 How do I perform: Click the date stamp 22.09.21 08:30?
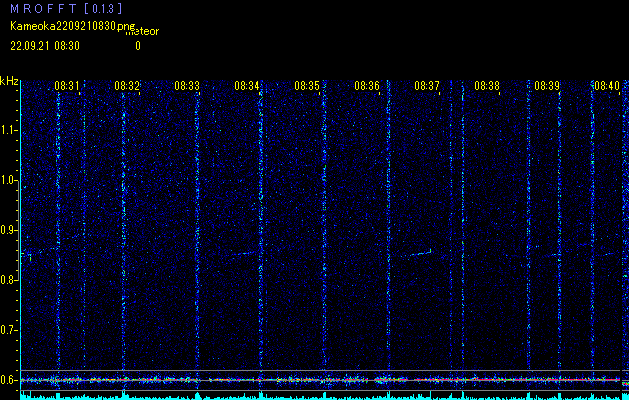pos(45,46)
